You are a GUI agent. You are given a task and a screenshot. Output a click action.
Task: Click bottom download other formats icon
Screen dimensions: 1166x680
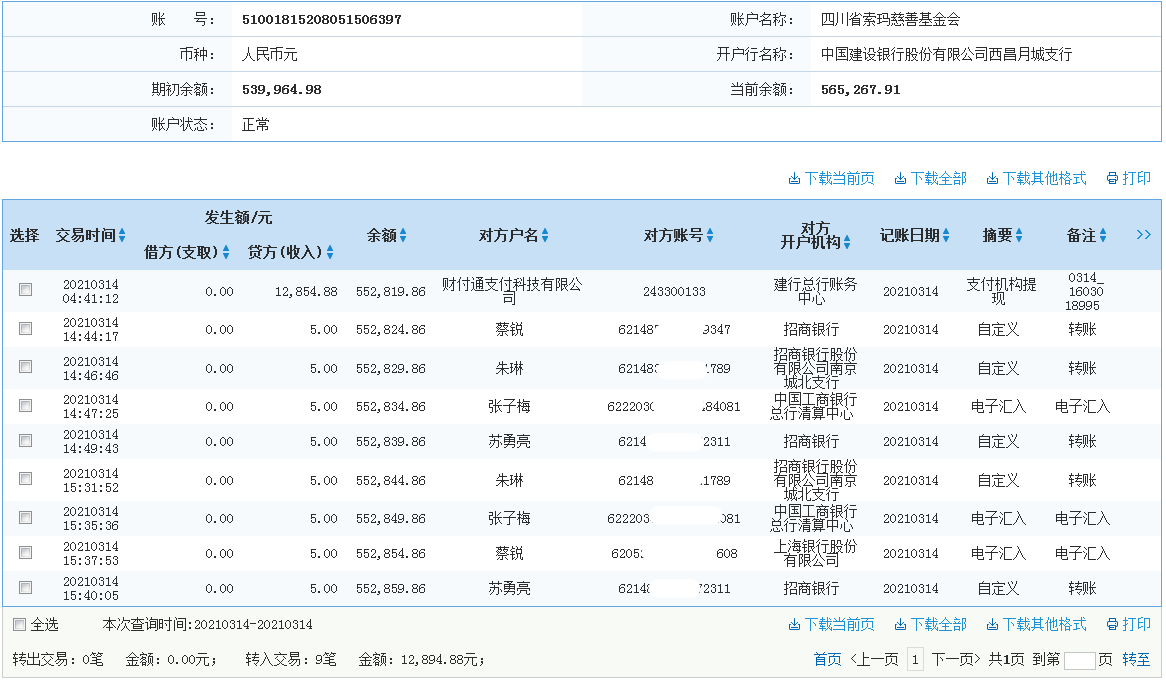pos(992,625)
